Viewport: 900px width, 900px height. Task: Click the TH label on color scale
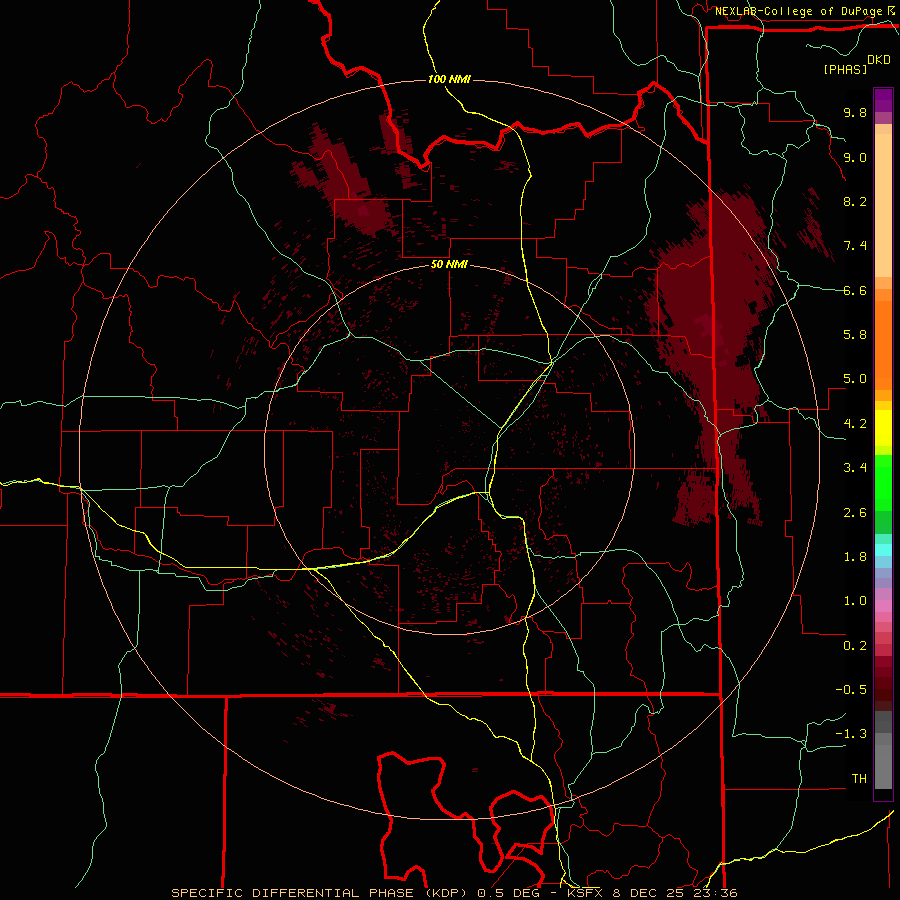pos(859,779)
